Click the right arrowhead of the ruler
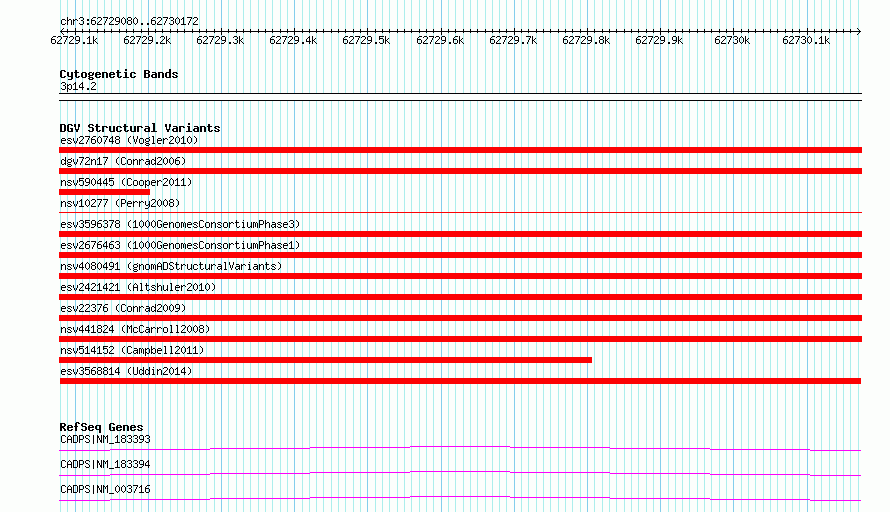This screenshot has height=512, width=890. coord(859,31)
